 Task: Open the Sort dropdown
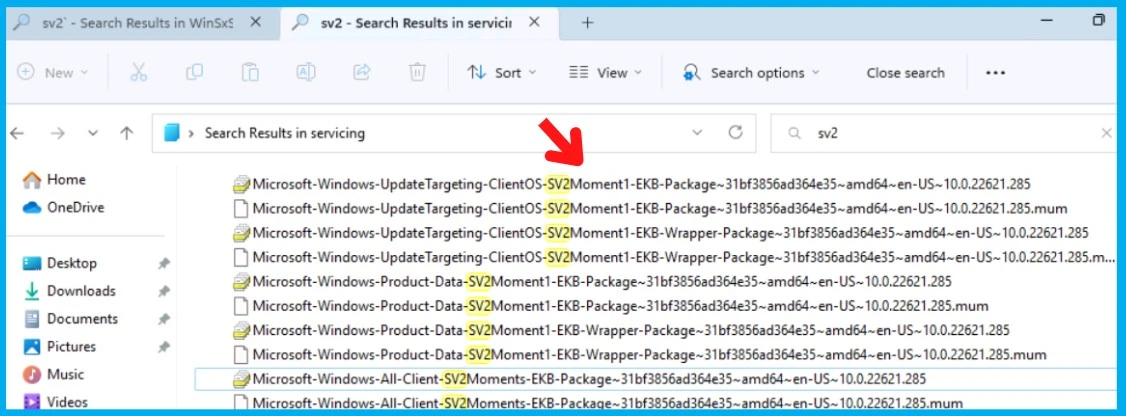502,73
